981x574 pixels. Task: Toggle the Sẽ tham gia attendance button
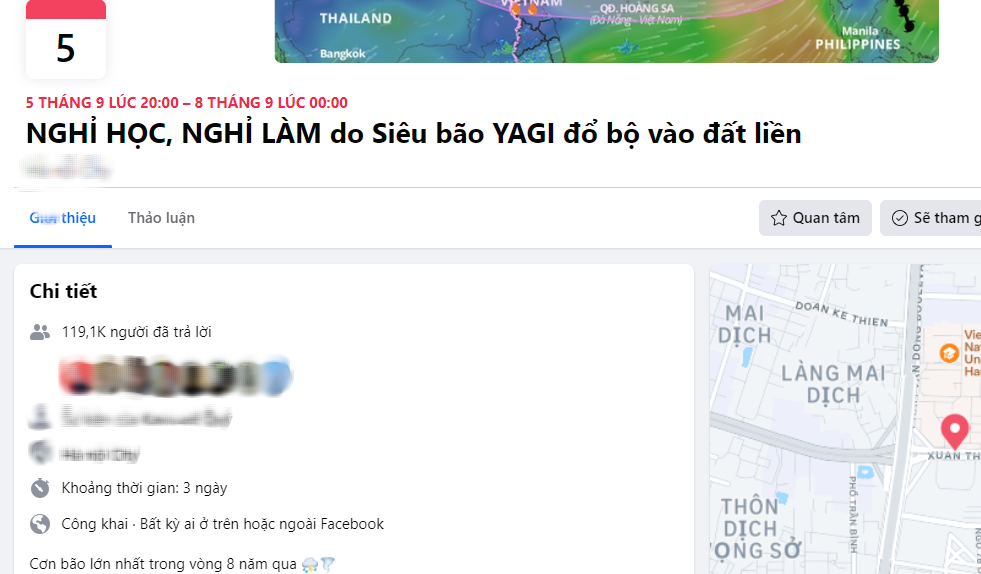pyautogui.click(x=930, y=218)
